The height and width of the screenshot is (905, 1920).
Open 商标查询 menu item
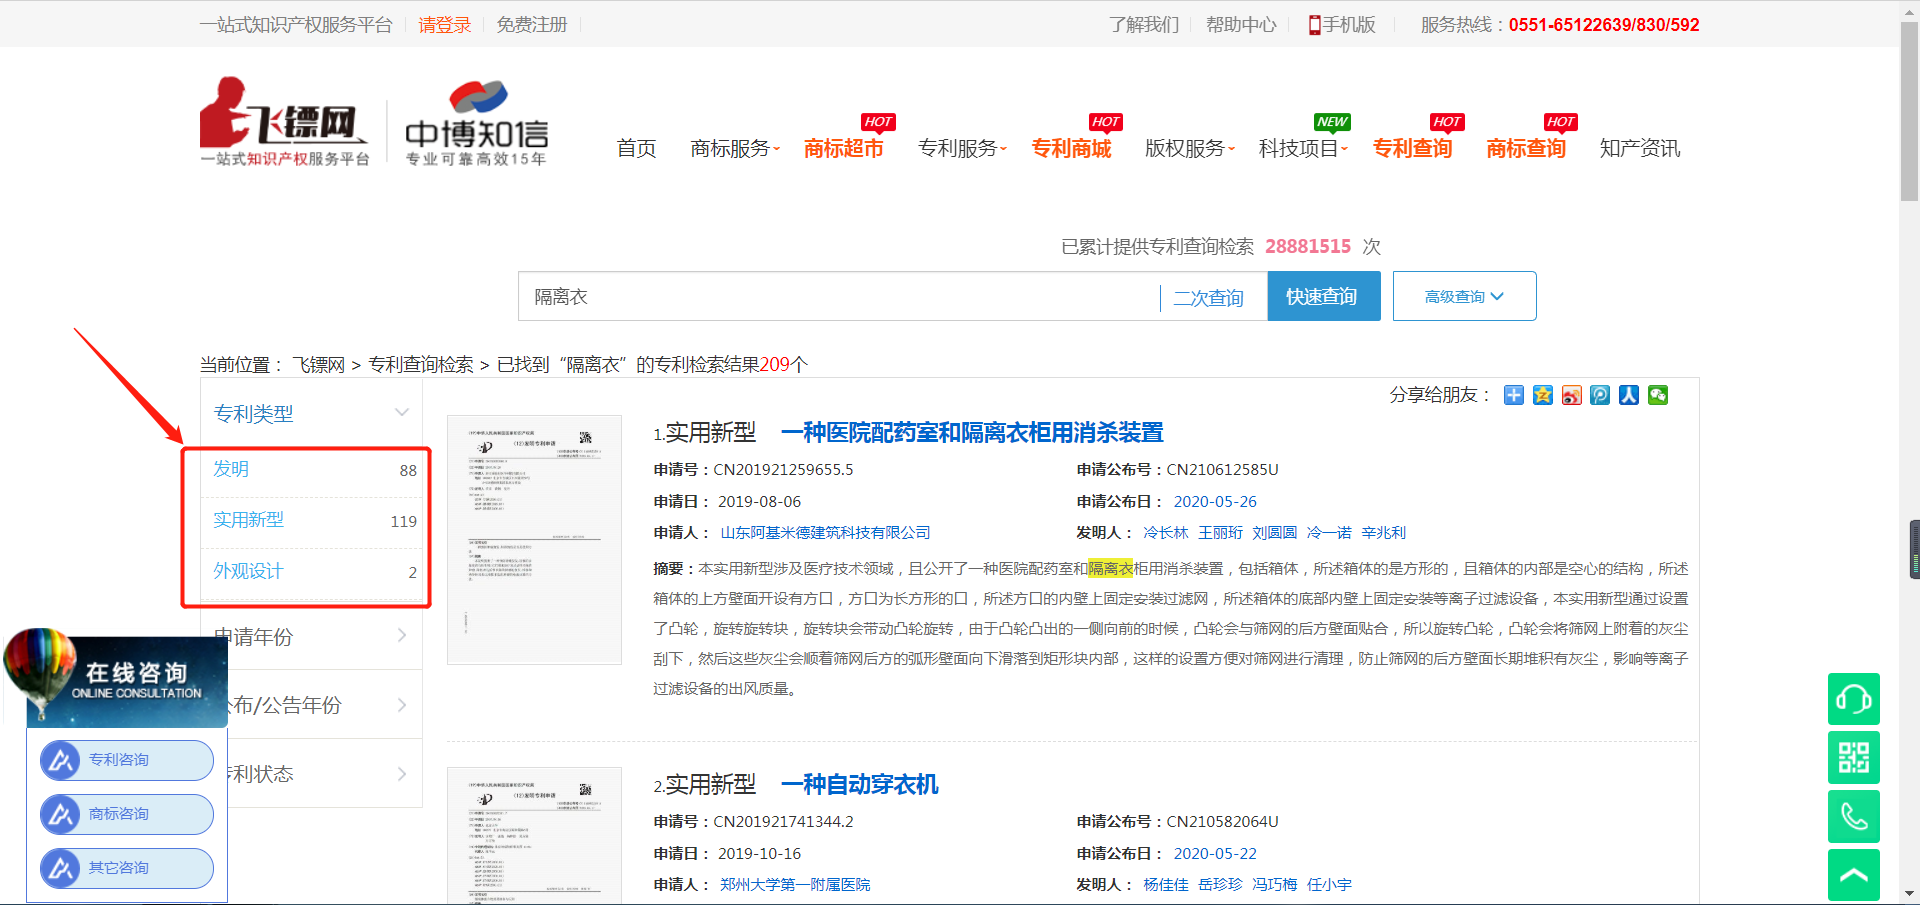point(1526,148)
